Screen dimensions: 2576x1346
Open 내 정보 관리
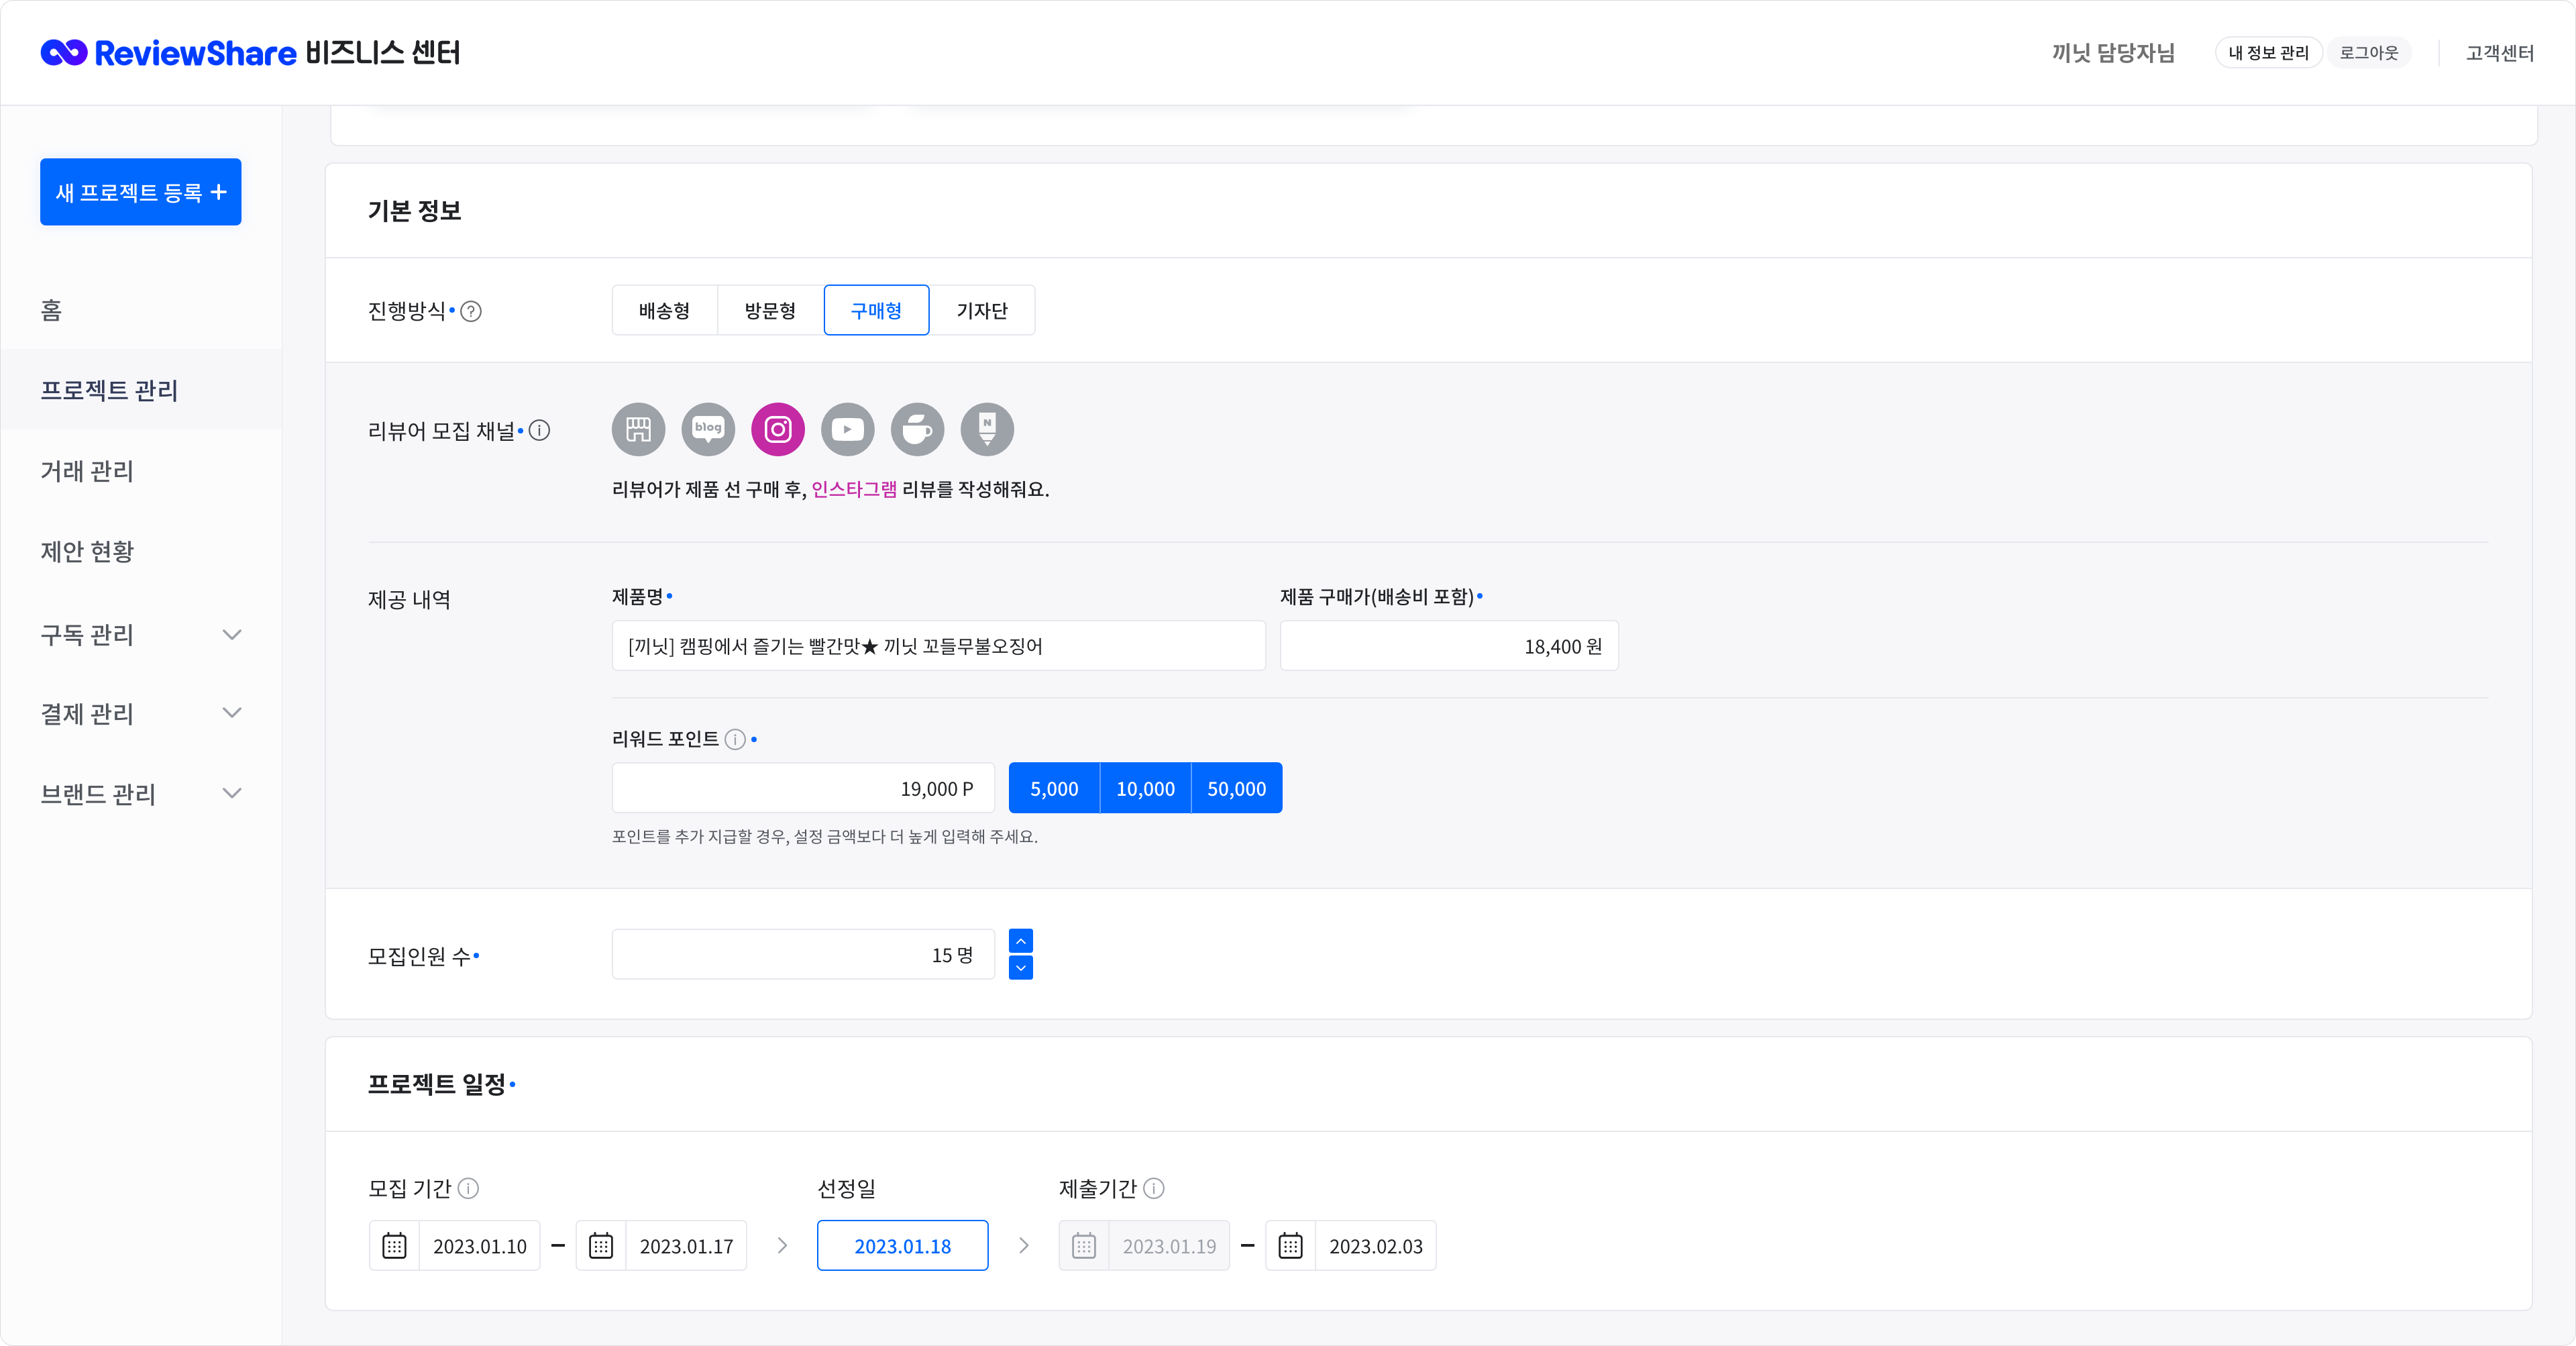coord(2268,53)
